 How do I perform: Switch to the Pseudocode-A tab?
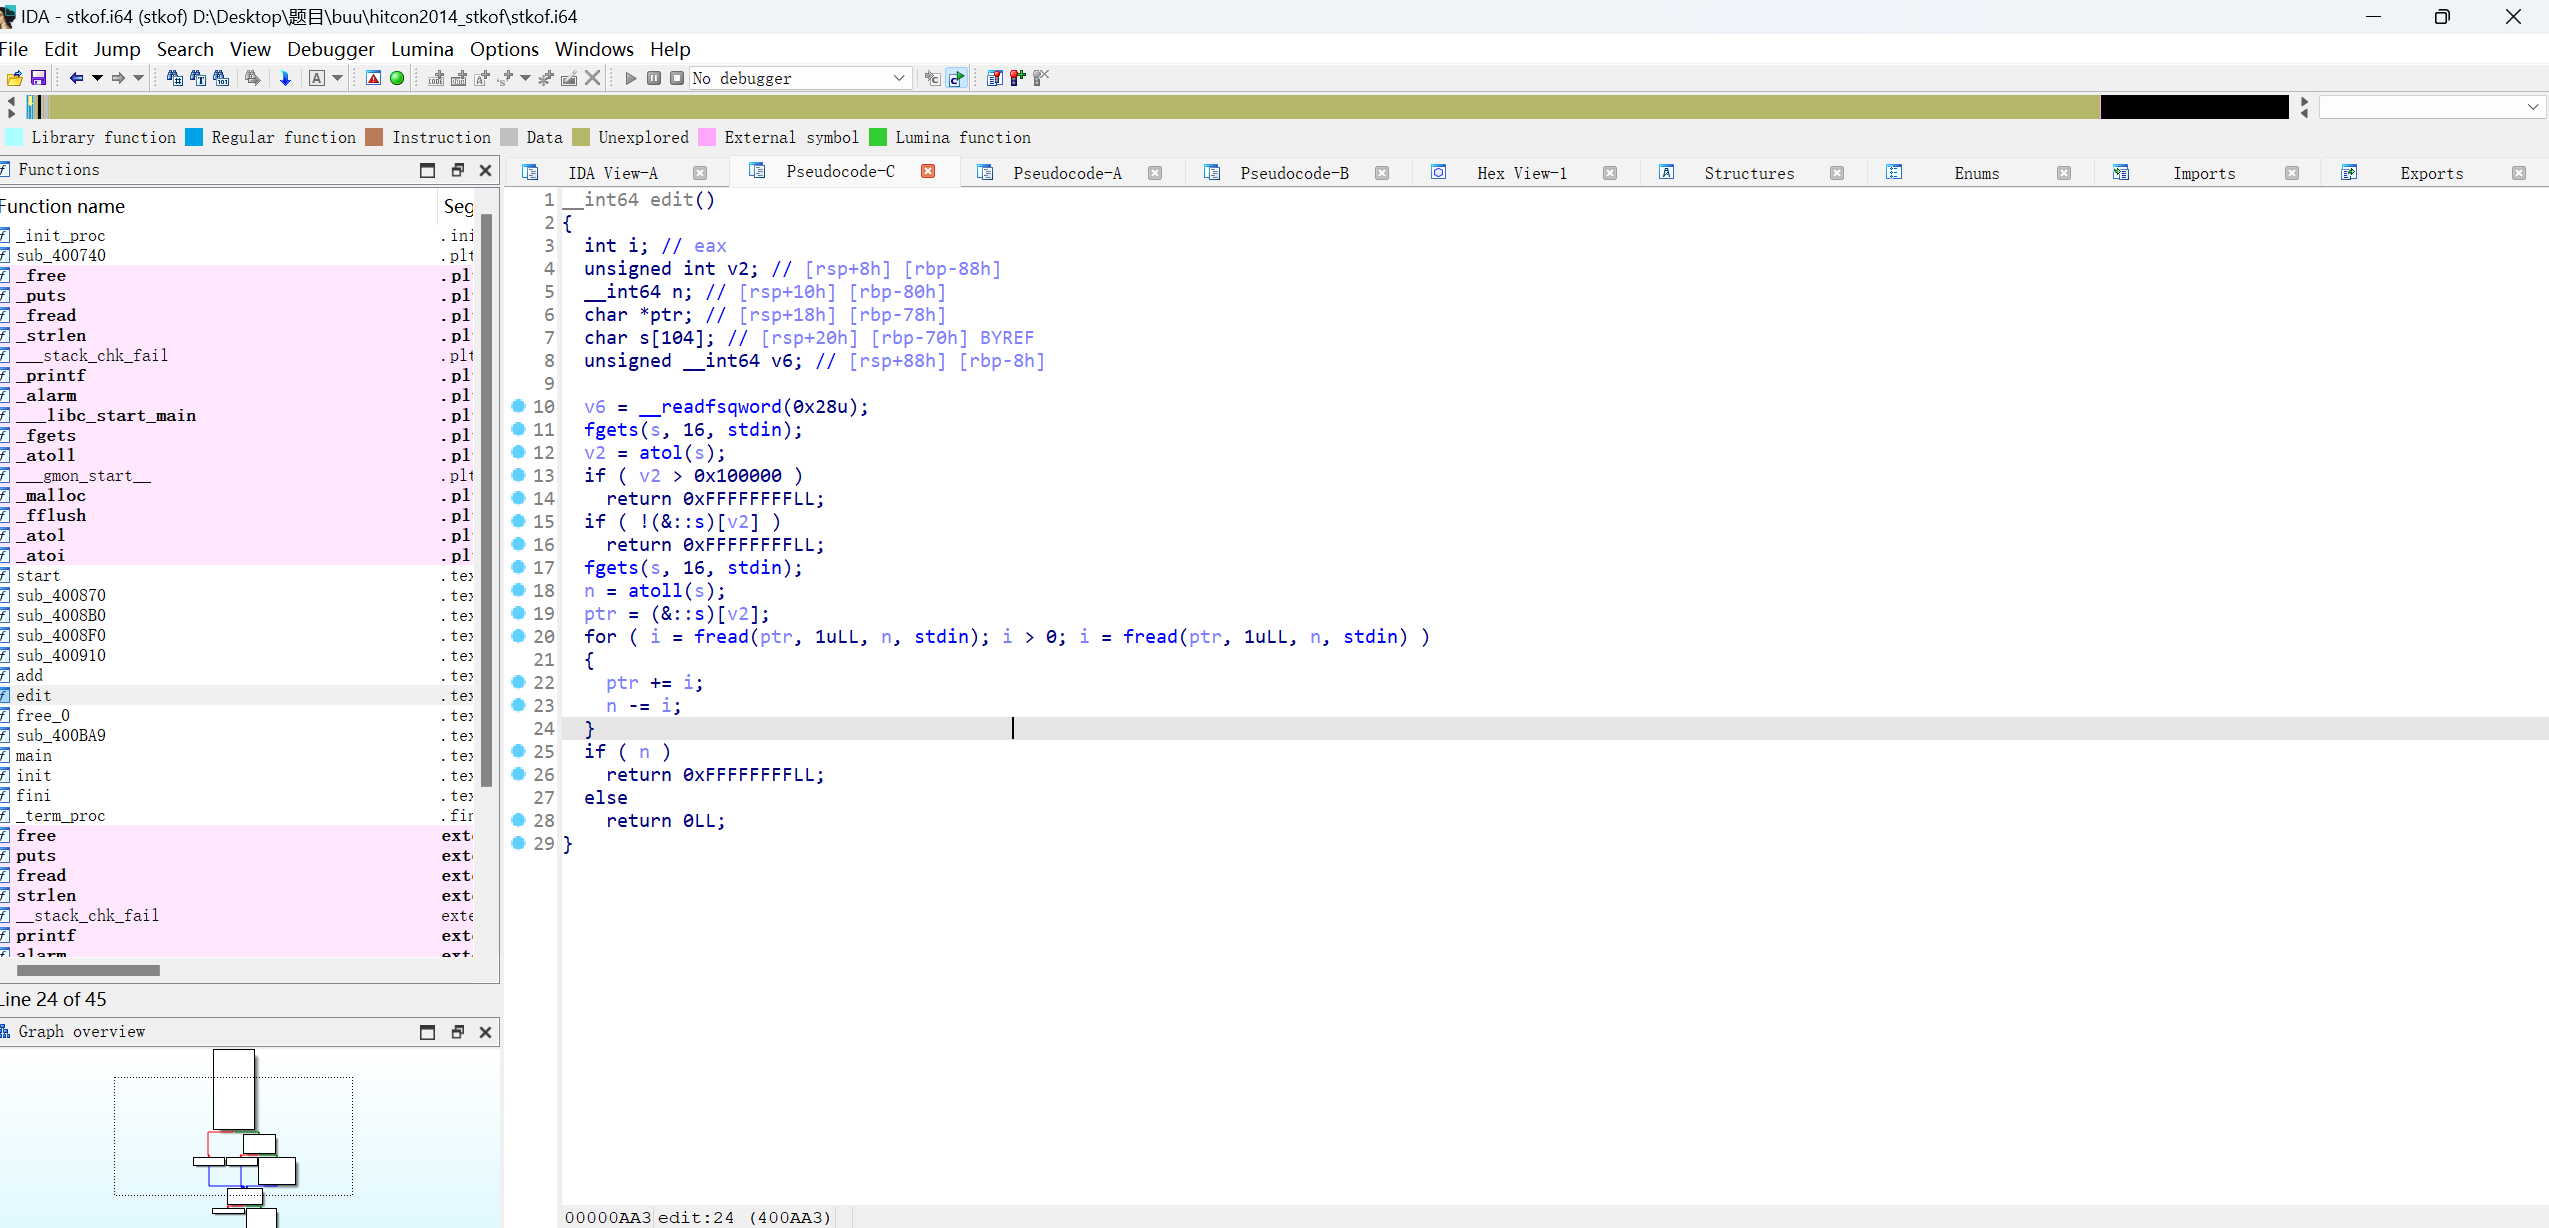point(1067,173)
